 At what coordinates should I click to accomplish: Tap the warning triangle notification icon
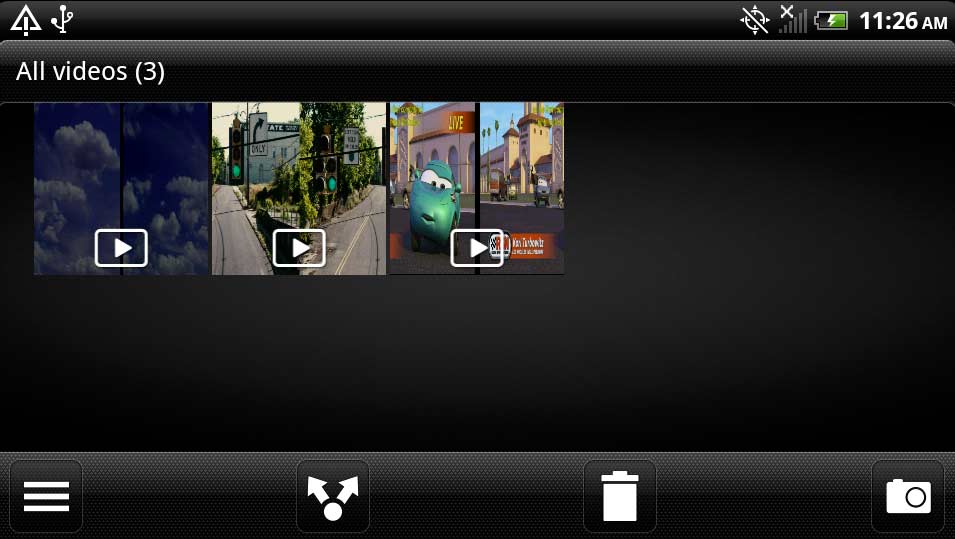click(26, 20)
